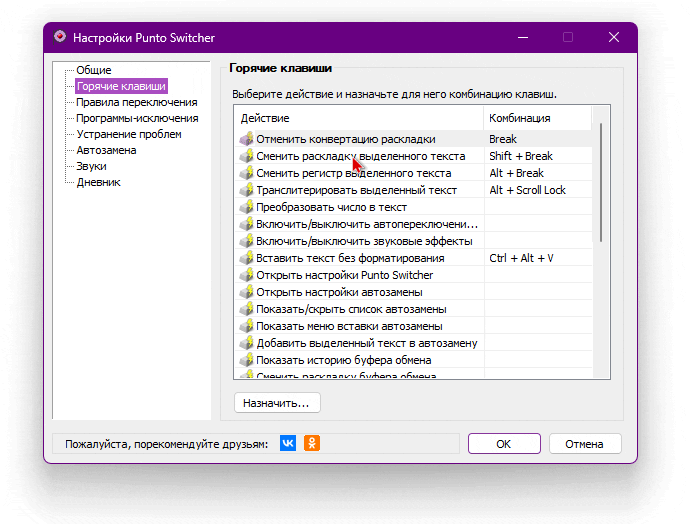Select row Показать меню вставки автозамены
The image size is (690, 524).
pyautogui.click(x=414, y=326)
